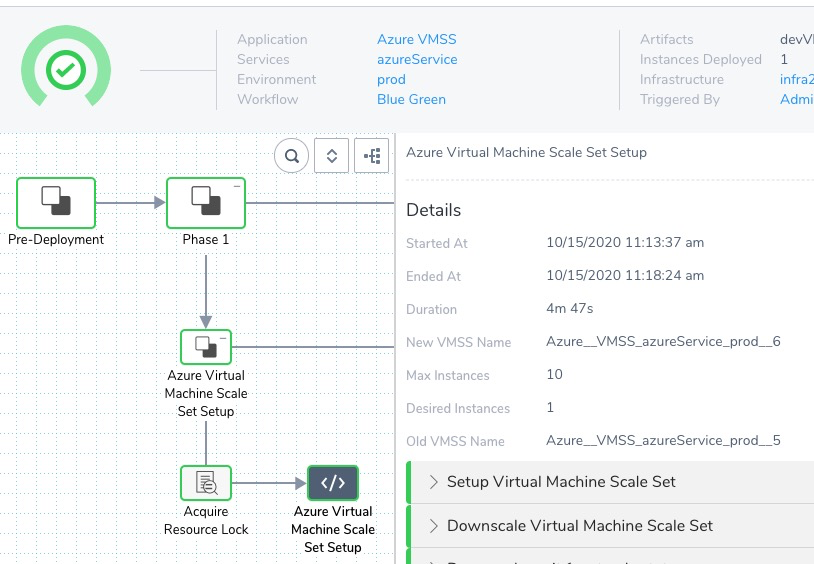Click the Phase 1 label text

point(206,239)
